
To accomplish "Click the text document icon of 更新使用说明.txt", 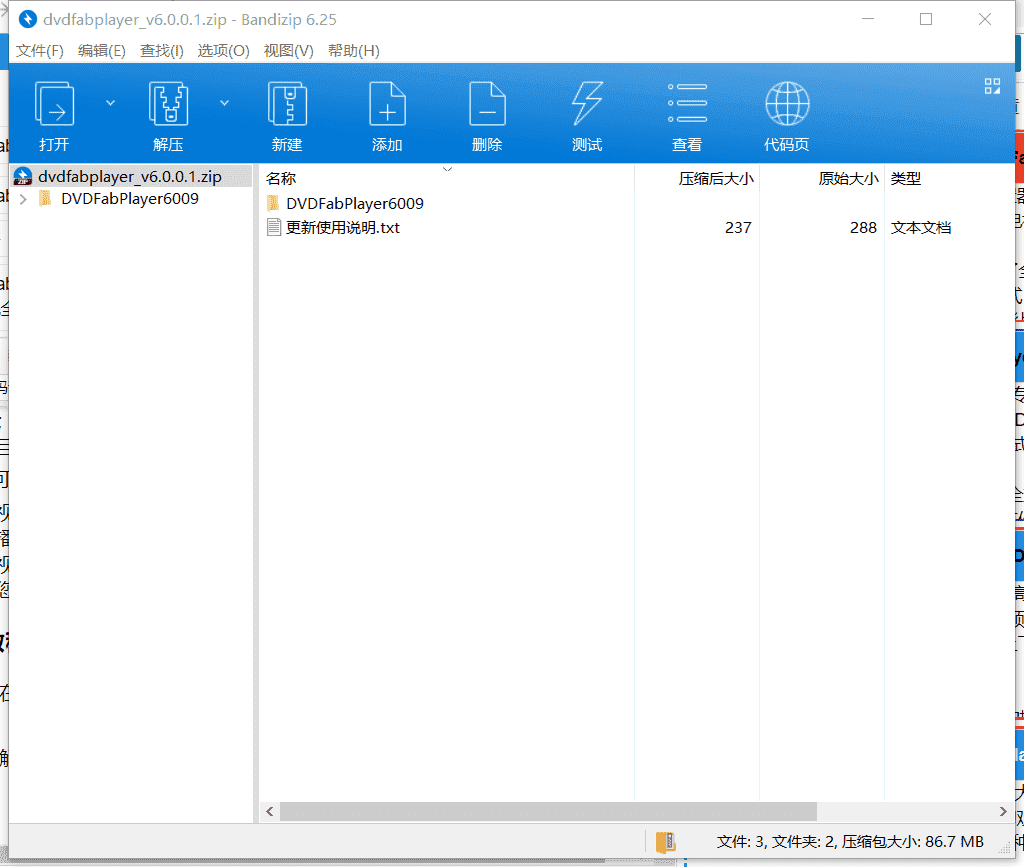I will (274, 227).
